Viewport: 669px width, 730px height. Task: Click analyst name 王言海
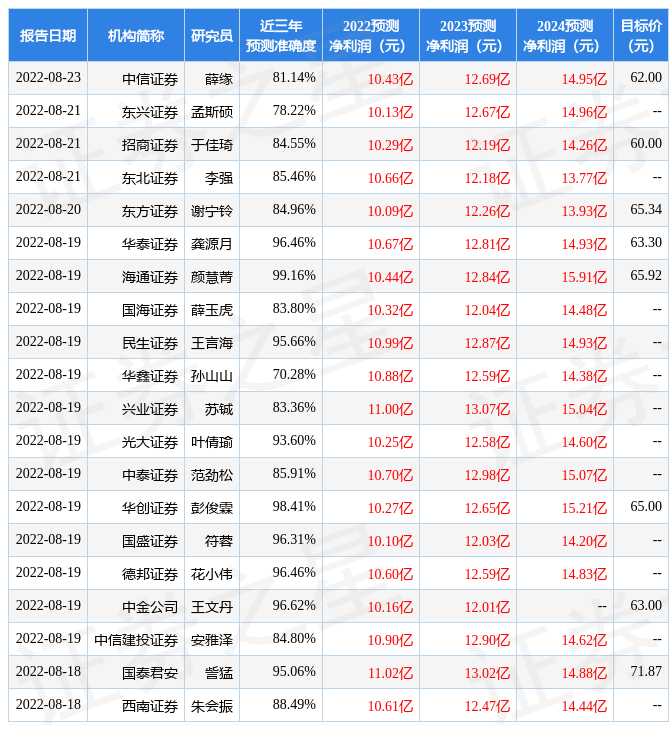(x=212, y=344)
